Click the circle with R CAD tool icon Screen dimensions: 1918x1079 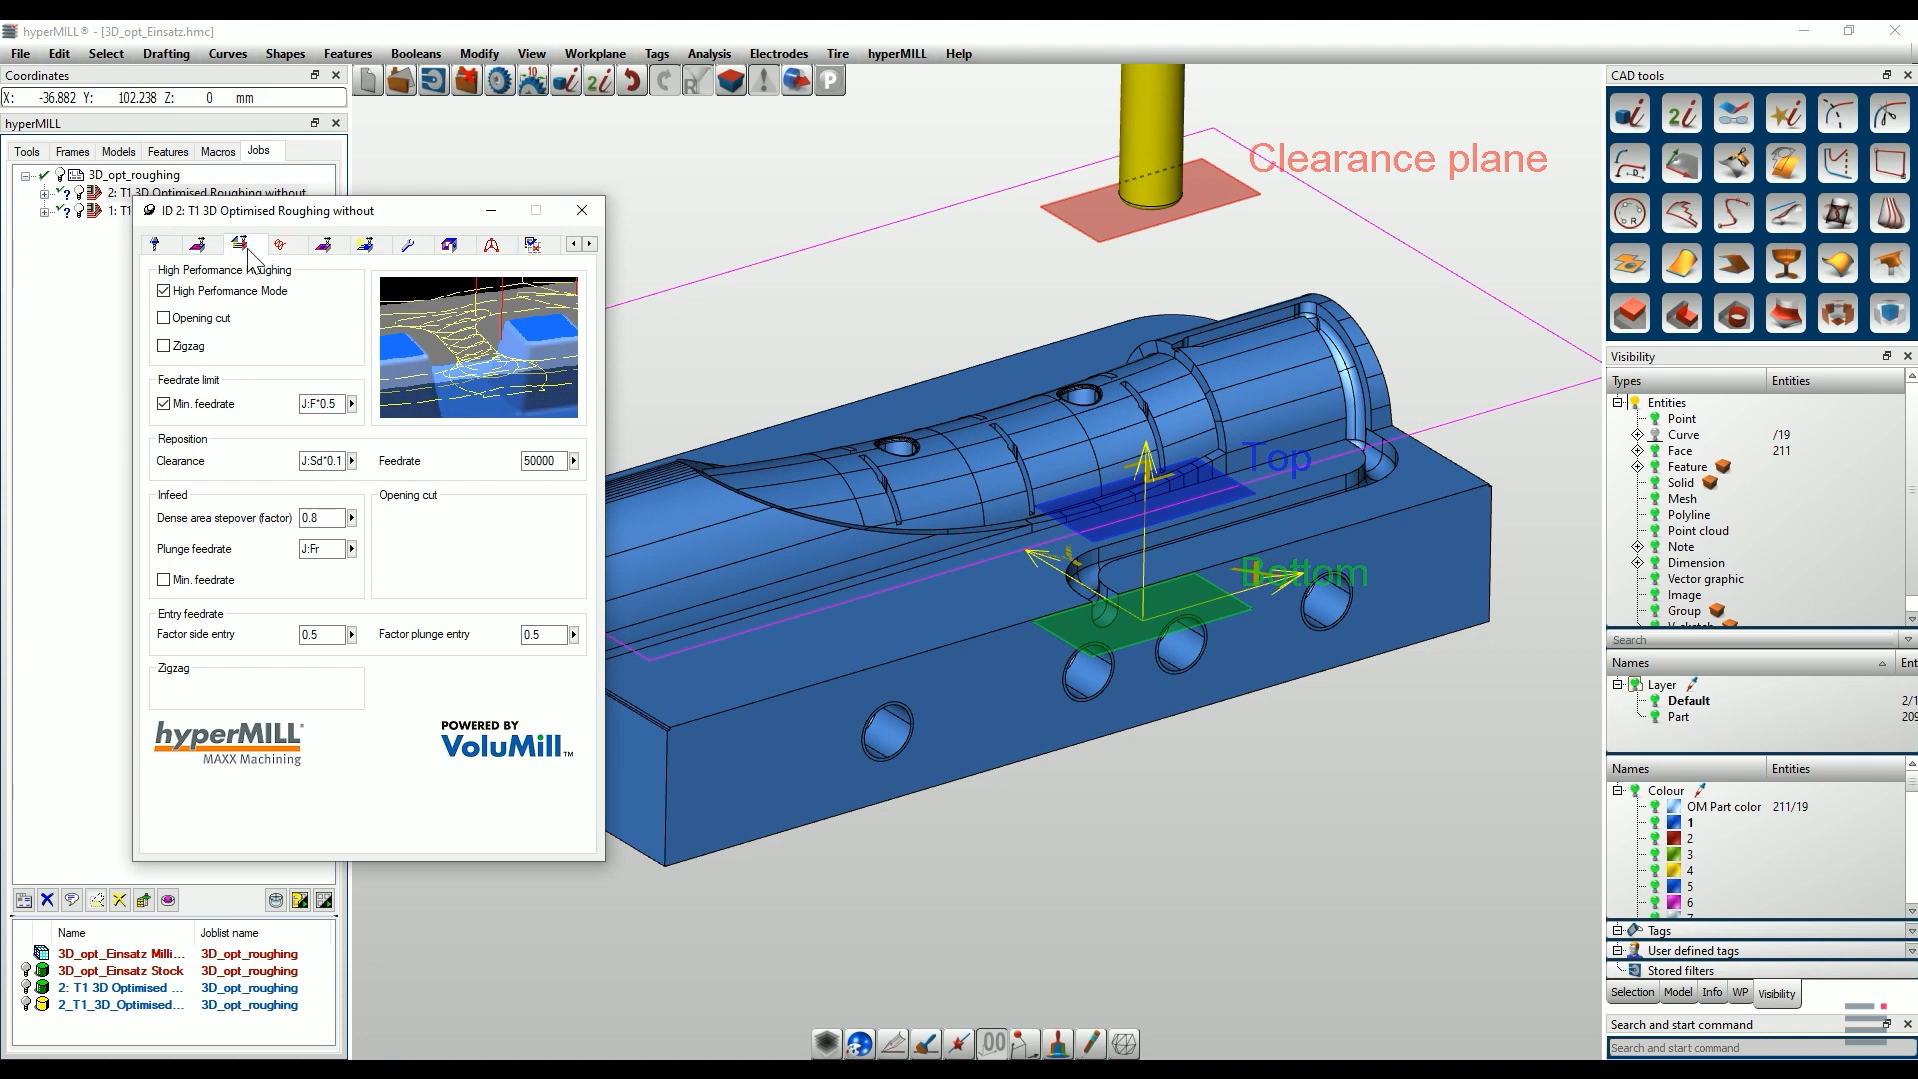pos(1630,213)
